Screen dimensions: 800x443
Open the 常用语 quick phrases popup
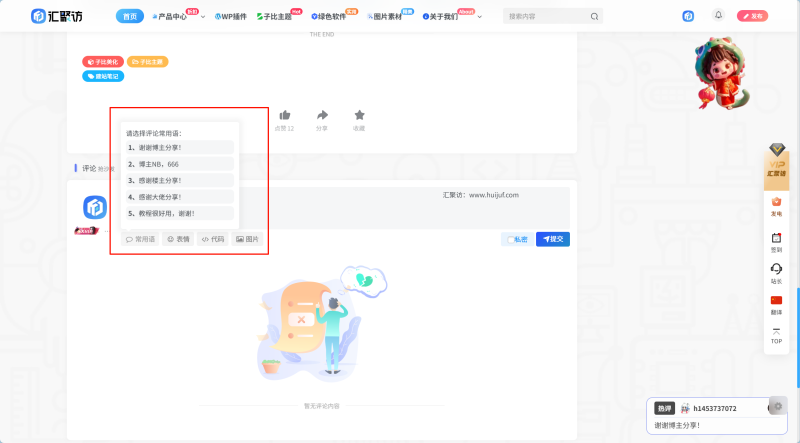(x=140, y=240)
